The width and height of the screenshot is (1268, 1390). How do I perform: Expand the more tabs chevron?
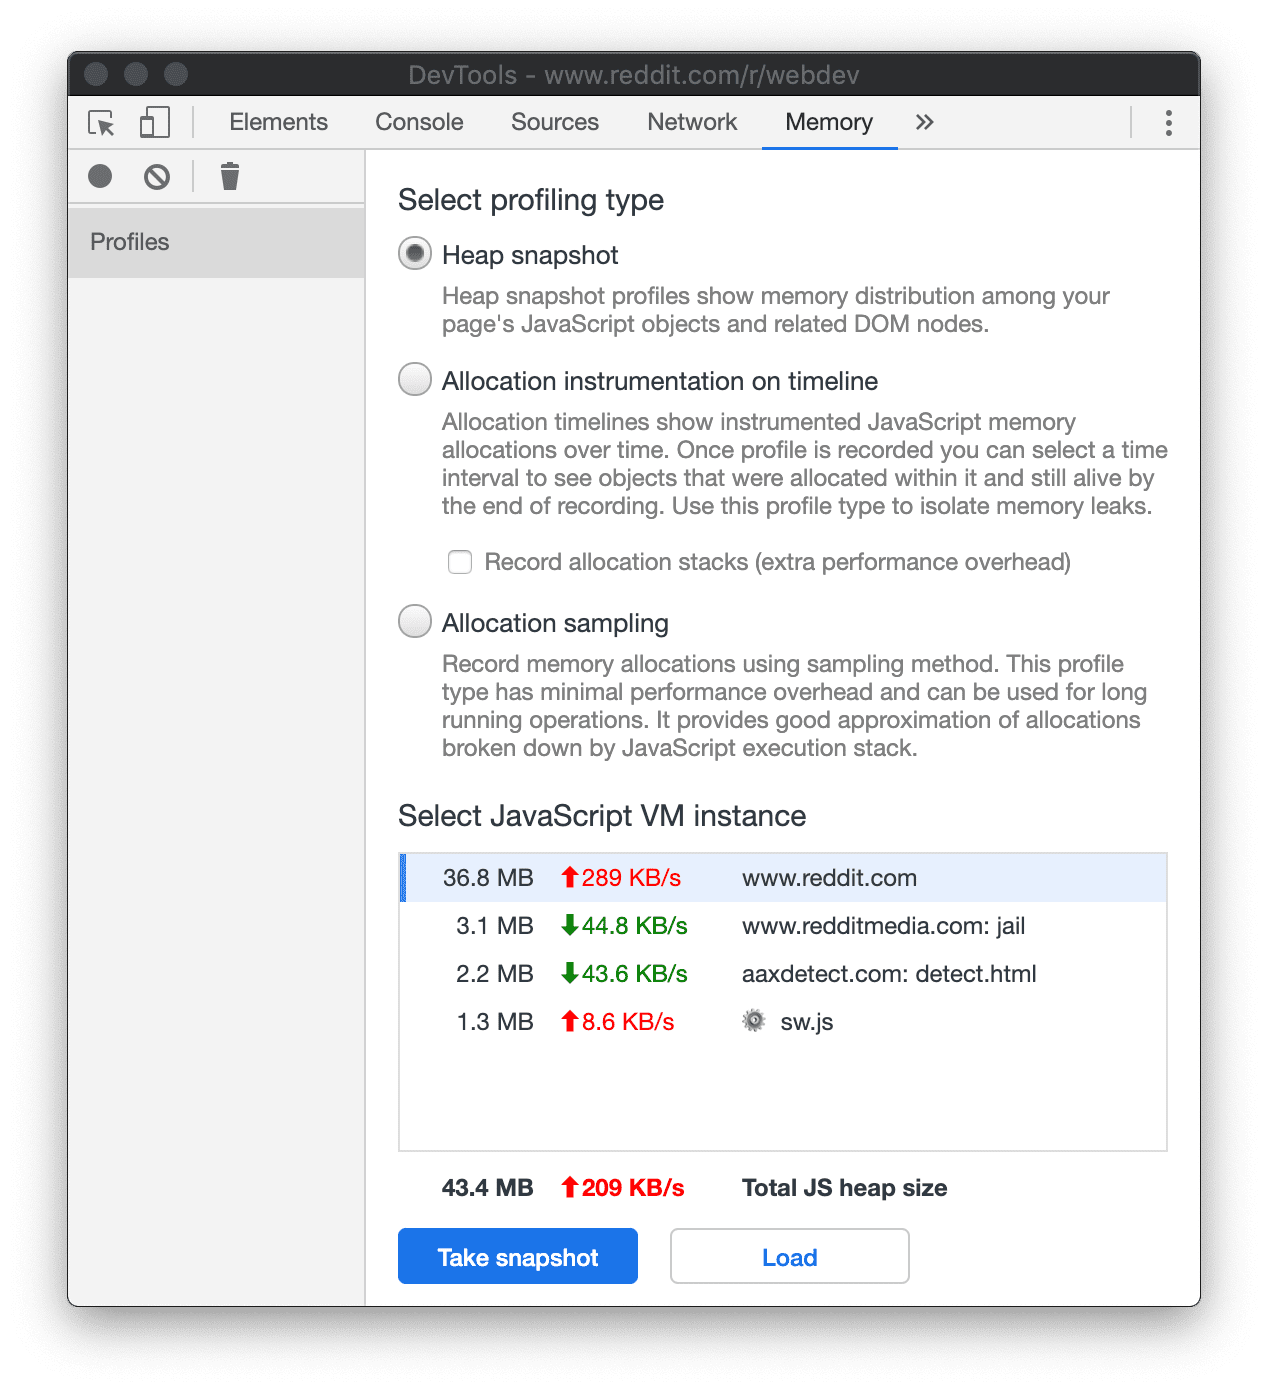924,123
